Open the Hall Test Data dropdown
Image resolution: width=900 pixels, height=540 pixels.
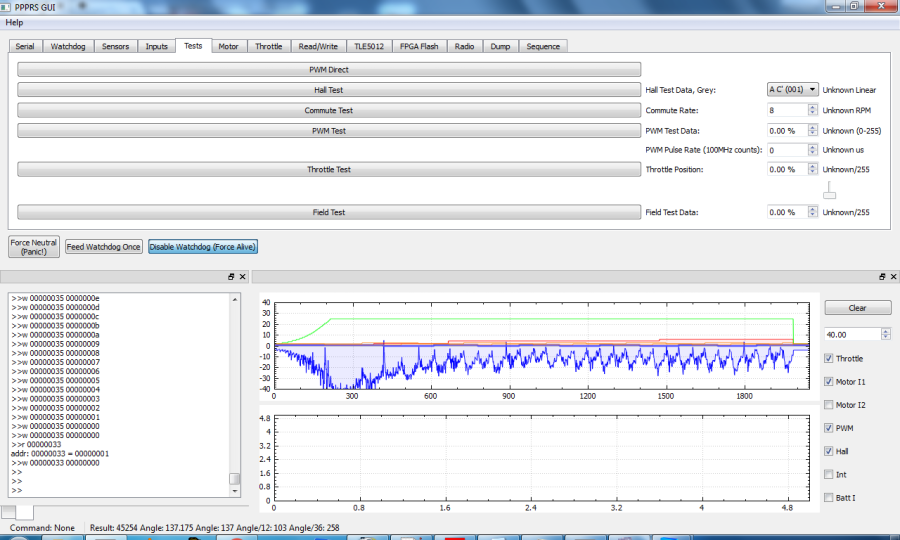[793, 90]
